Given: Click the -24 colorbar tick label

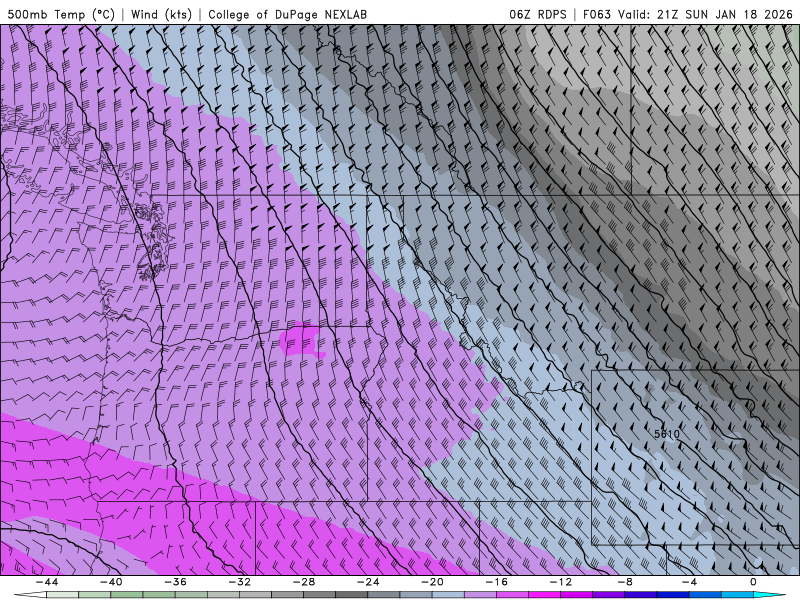Looking at the screenshot, I should 368,582.
